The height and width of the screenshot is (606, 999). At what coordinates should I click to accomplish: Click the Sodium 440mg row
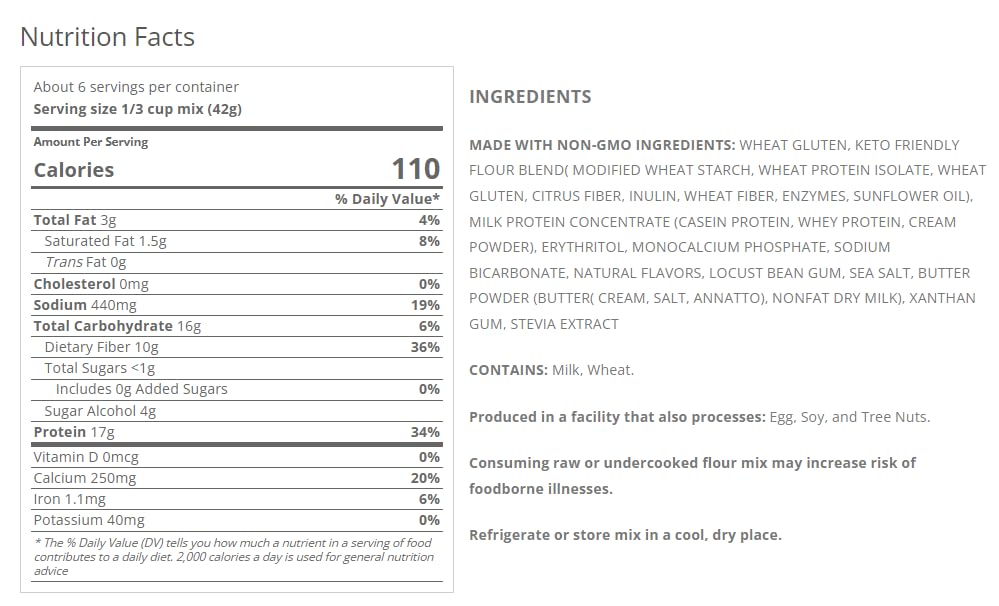[x=83, y=305]
